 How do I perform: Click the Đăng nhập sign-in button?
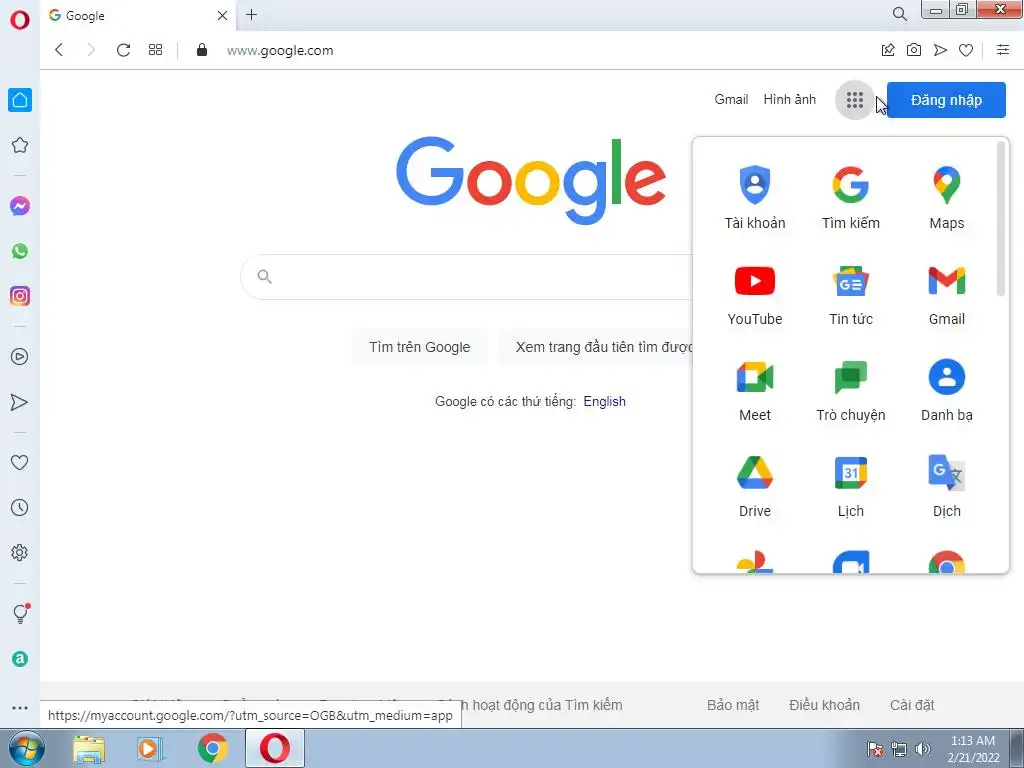pos(946,100)
